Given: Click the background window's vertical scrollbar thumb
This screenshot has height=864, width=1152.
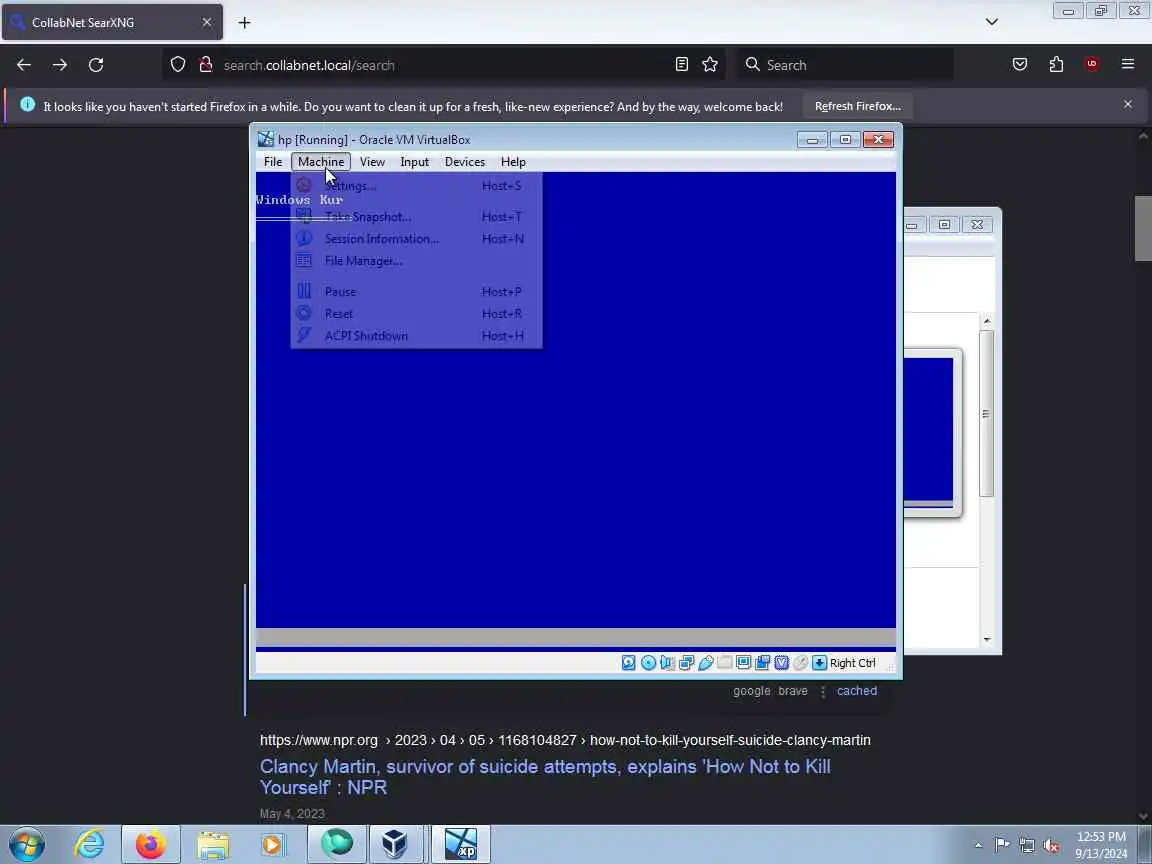Looking at the screenshot, I should (986, 414).
